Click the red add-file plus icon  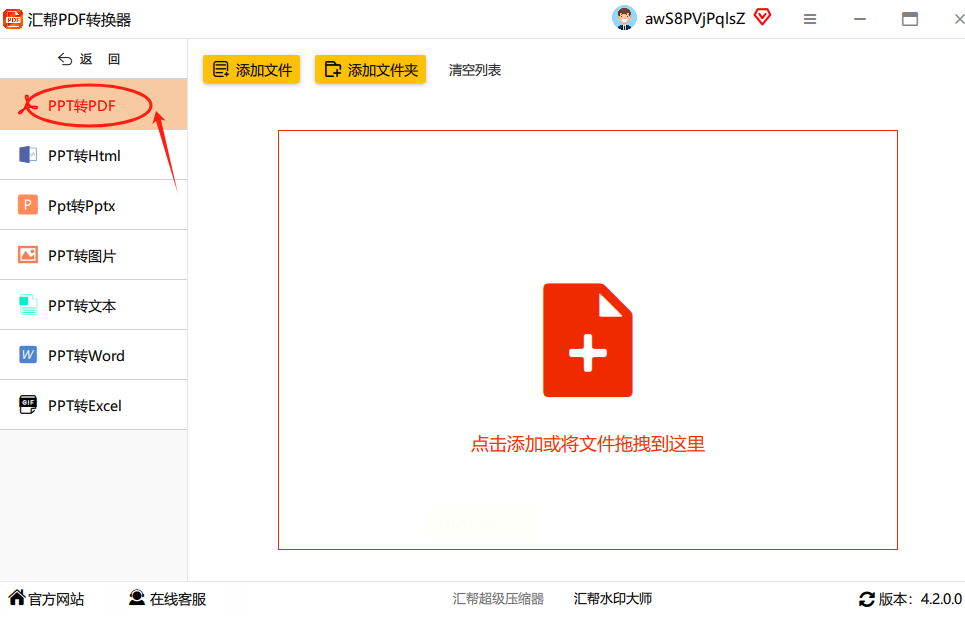click(588, 340)
